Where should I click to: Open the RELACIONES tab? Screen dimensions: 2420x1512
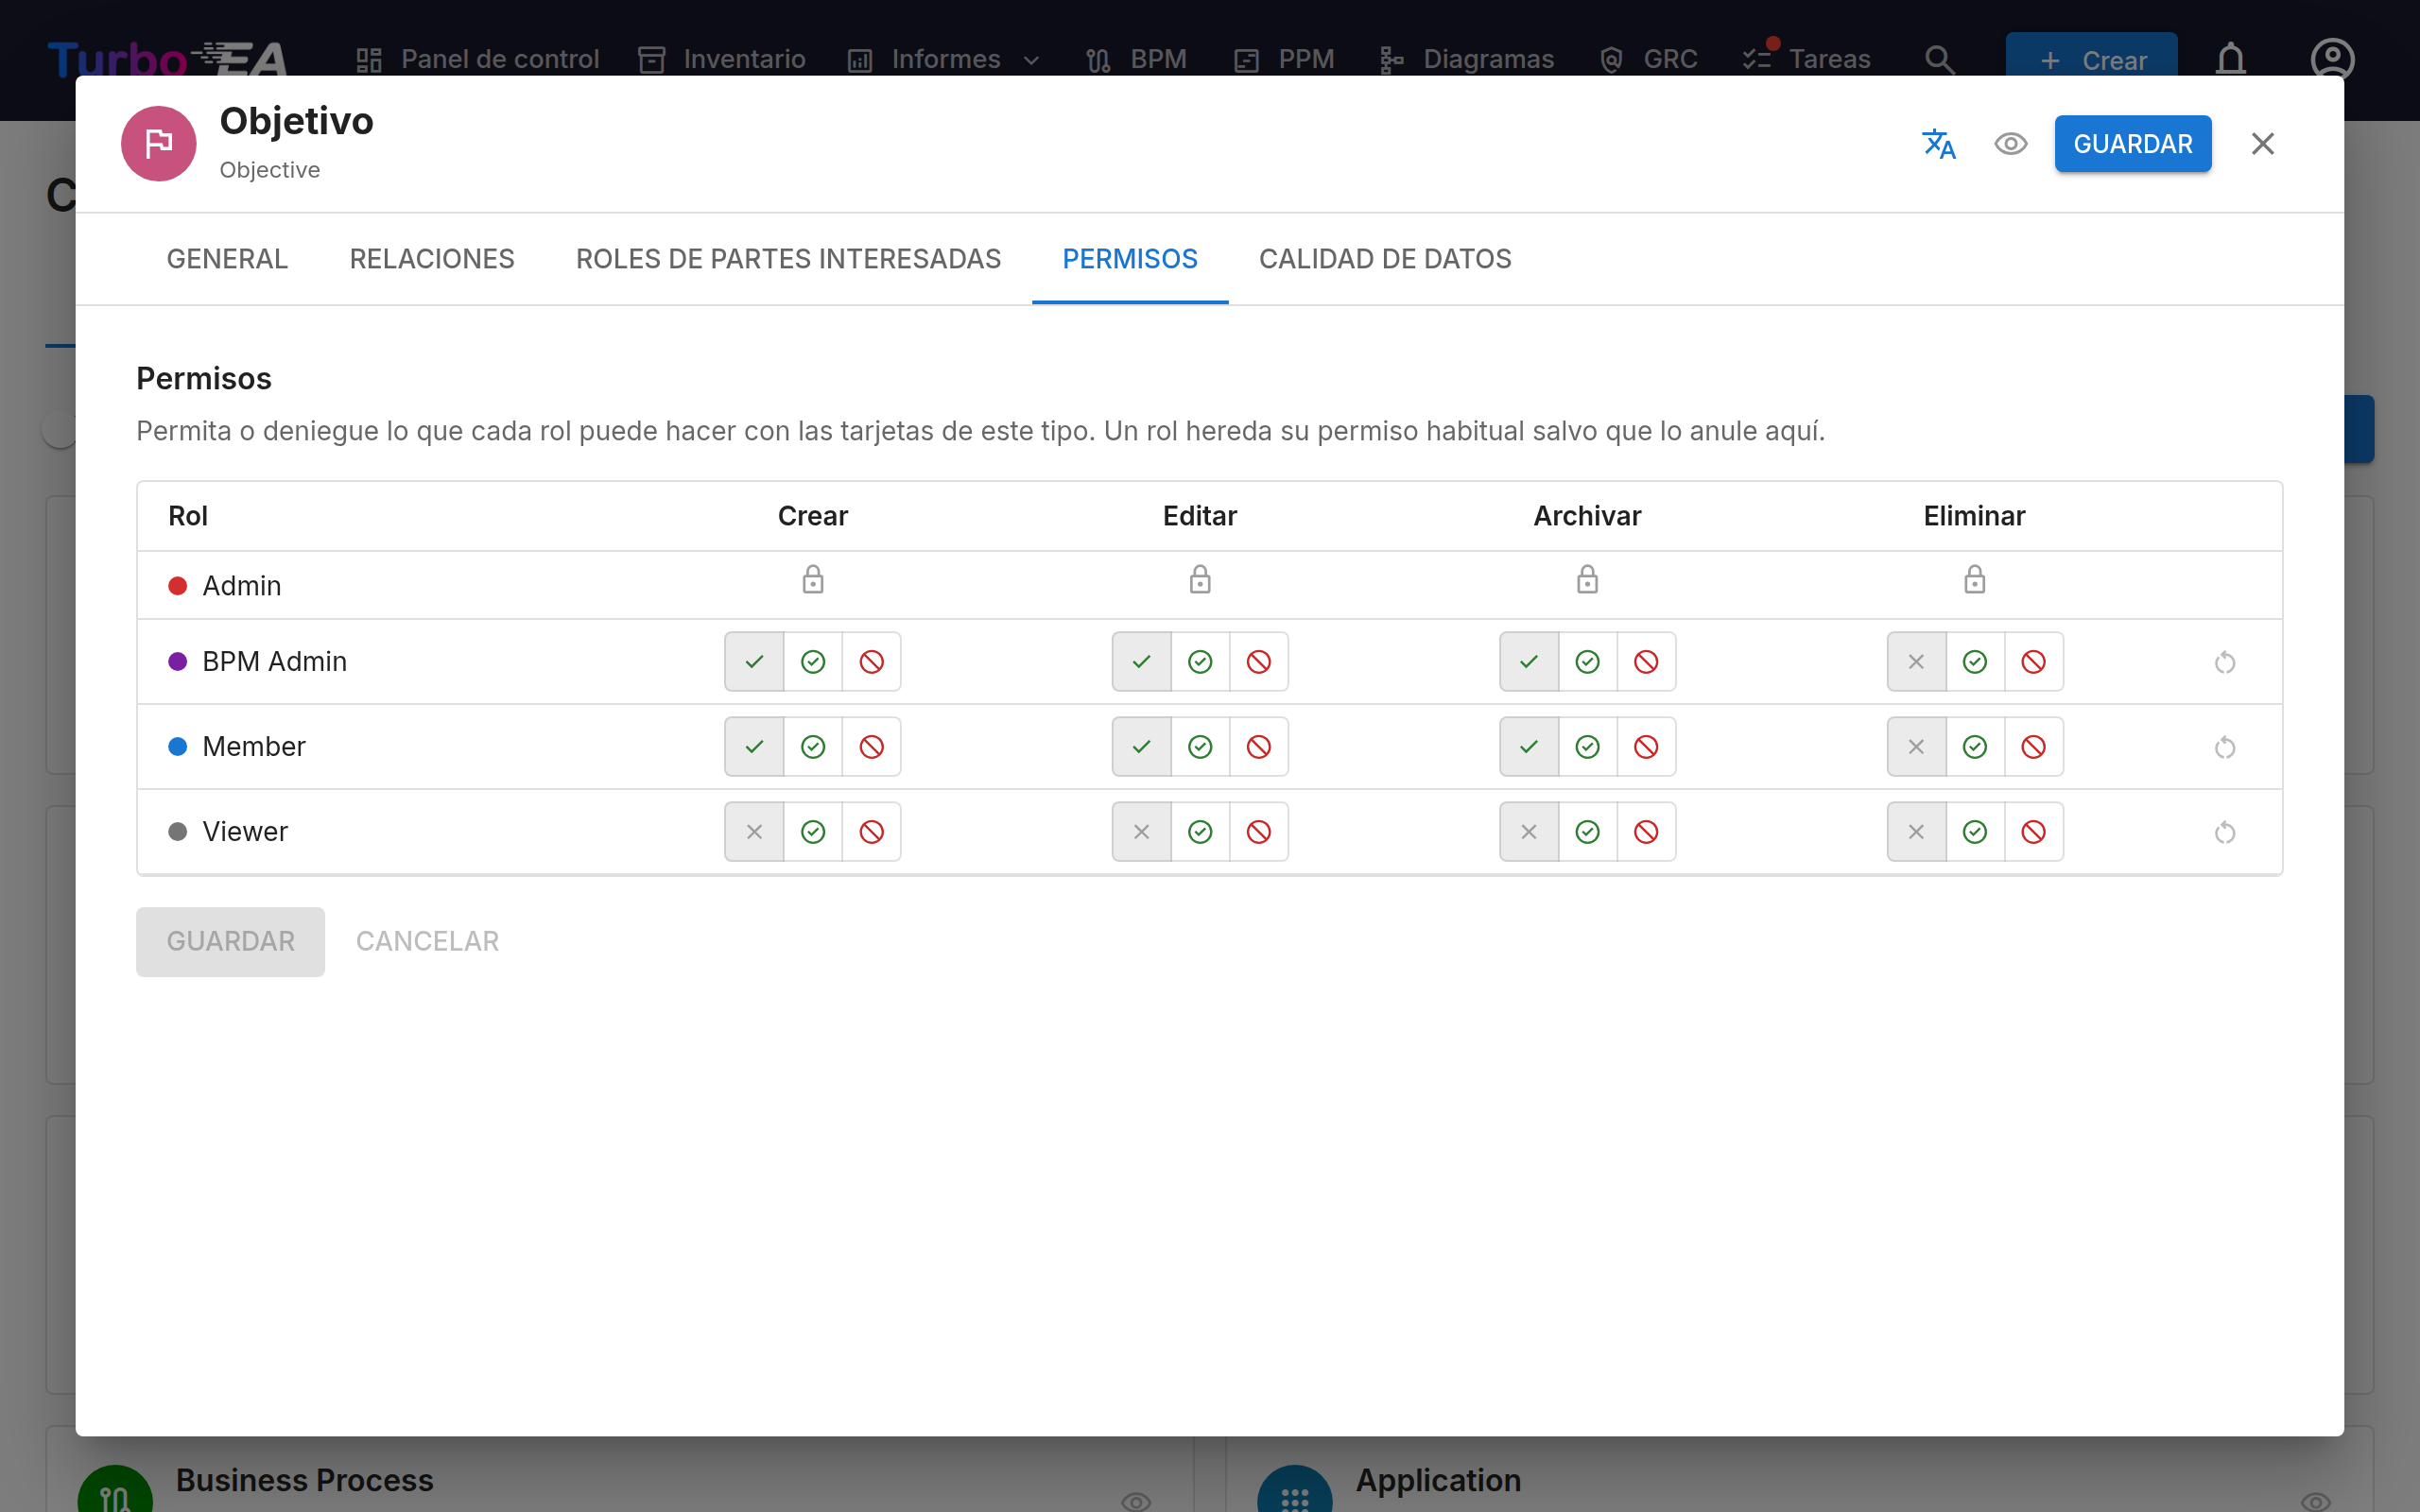432,259
